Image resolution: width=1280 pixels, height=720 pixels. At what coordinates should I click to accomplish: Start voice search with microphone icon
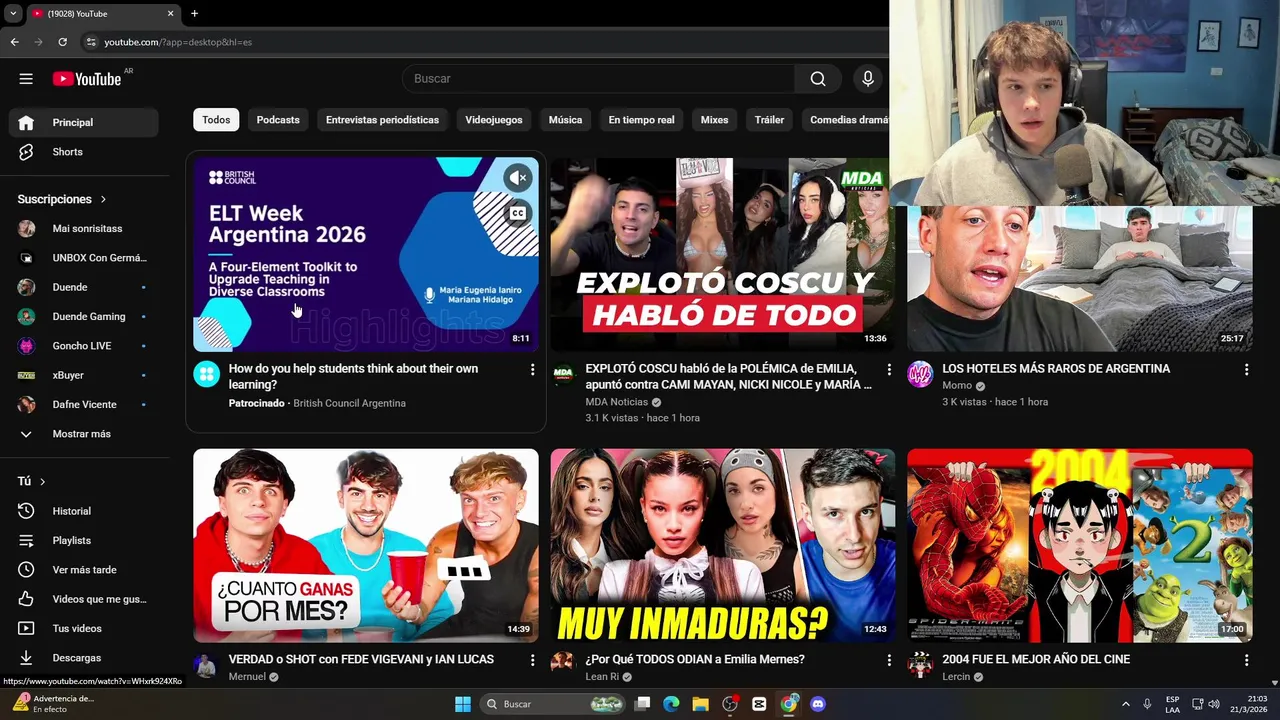(x=867, y=79)
